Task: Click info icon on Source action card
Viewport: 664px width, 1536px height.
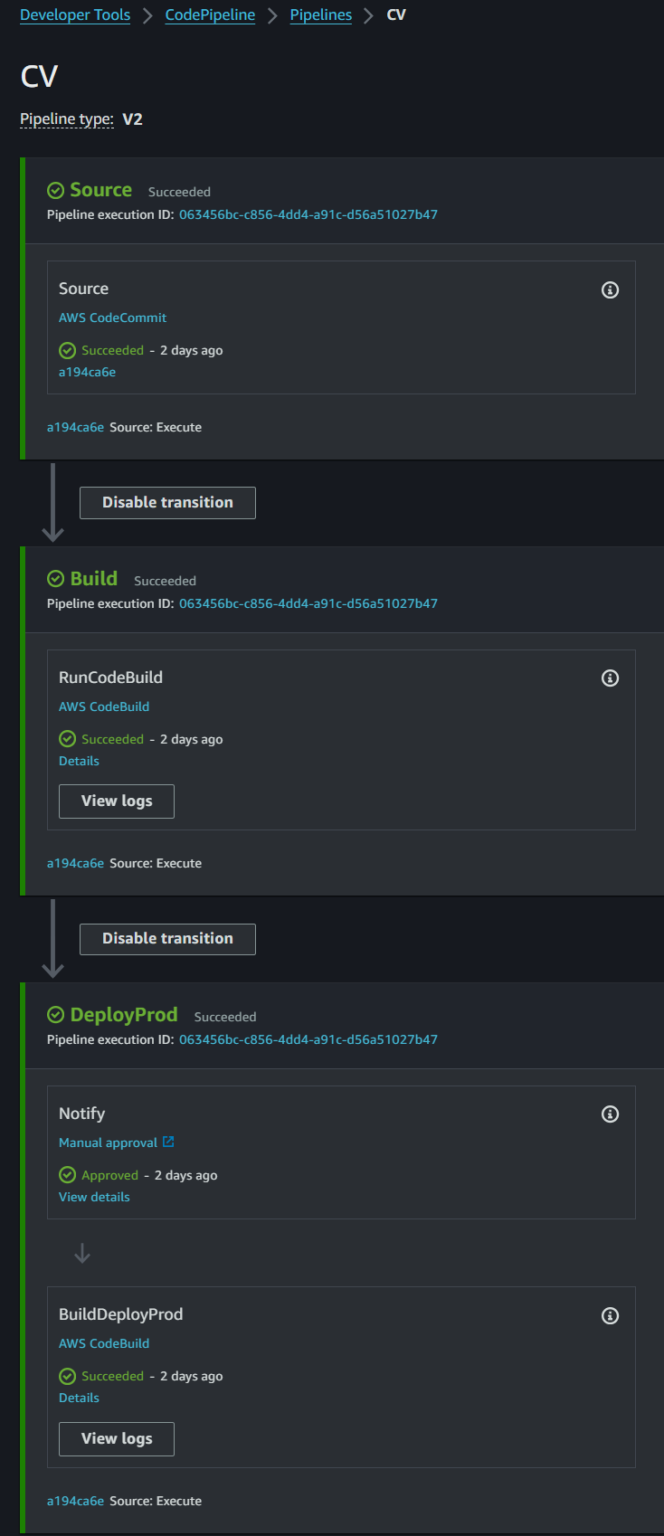Action: pos(610,290)
